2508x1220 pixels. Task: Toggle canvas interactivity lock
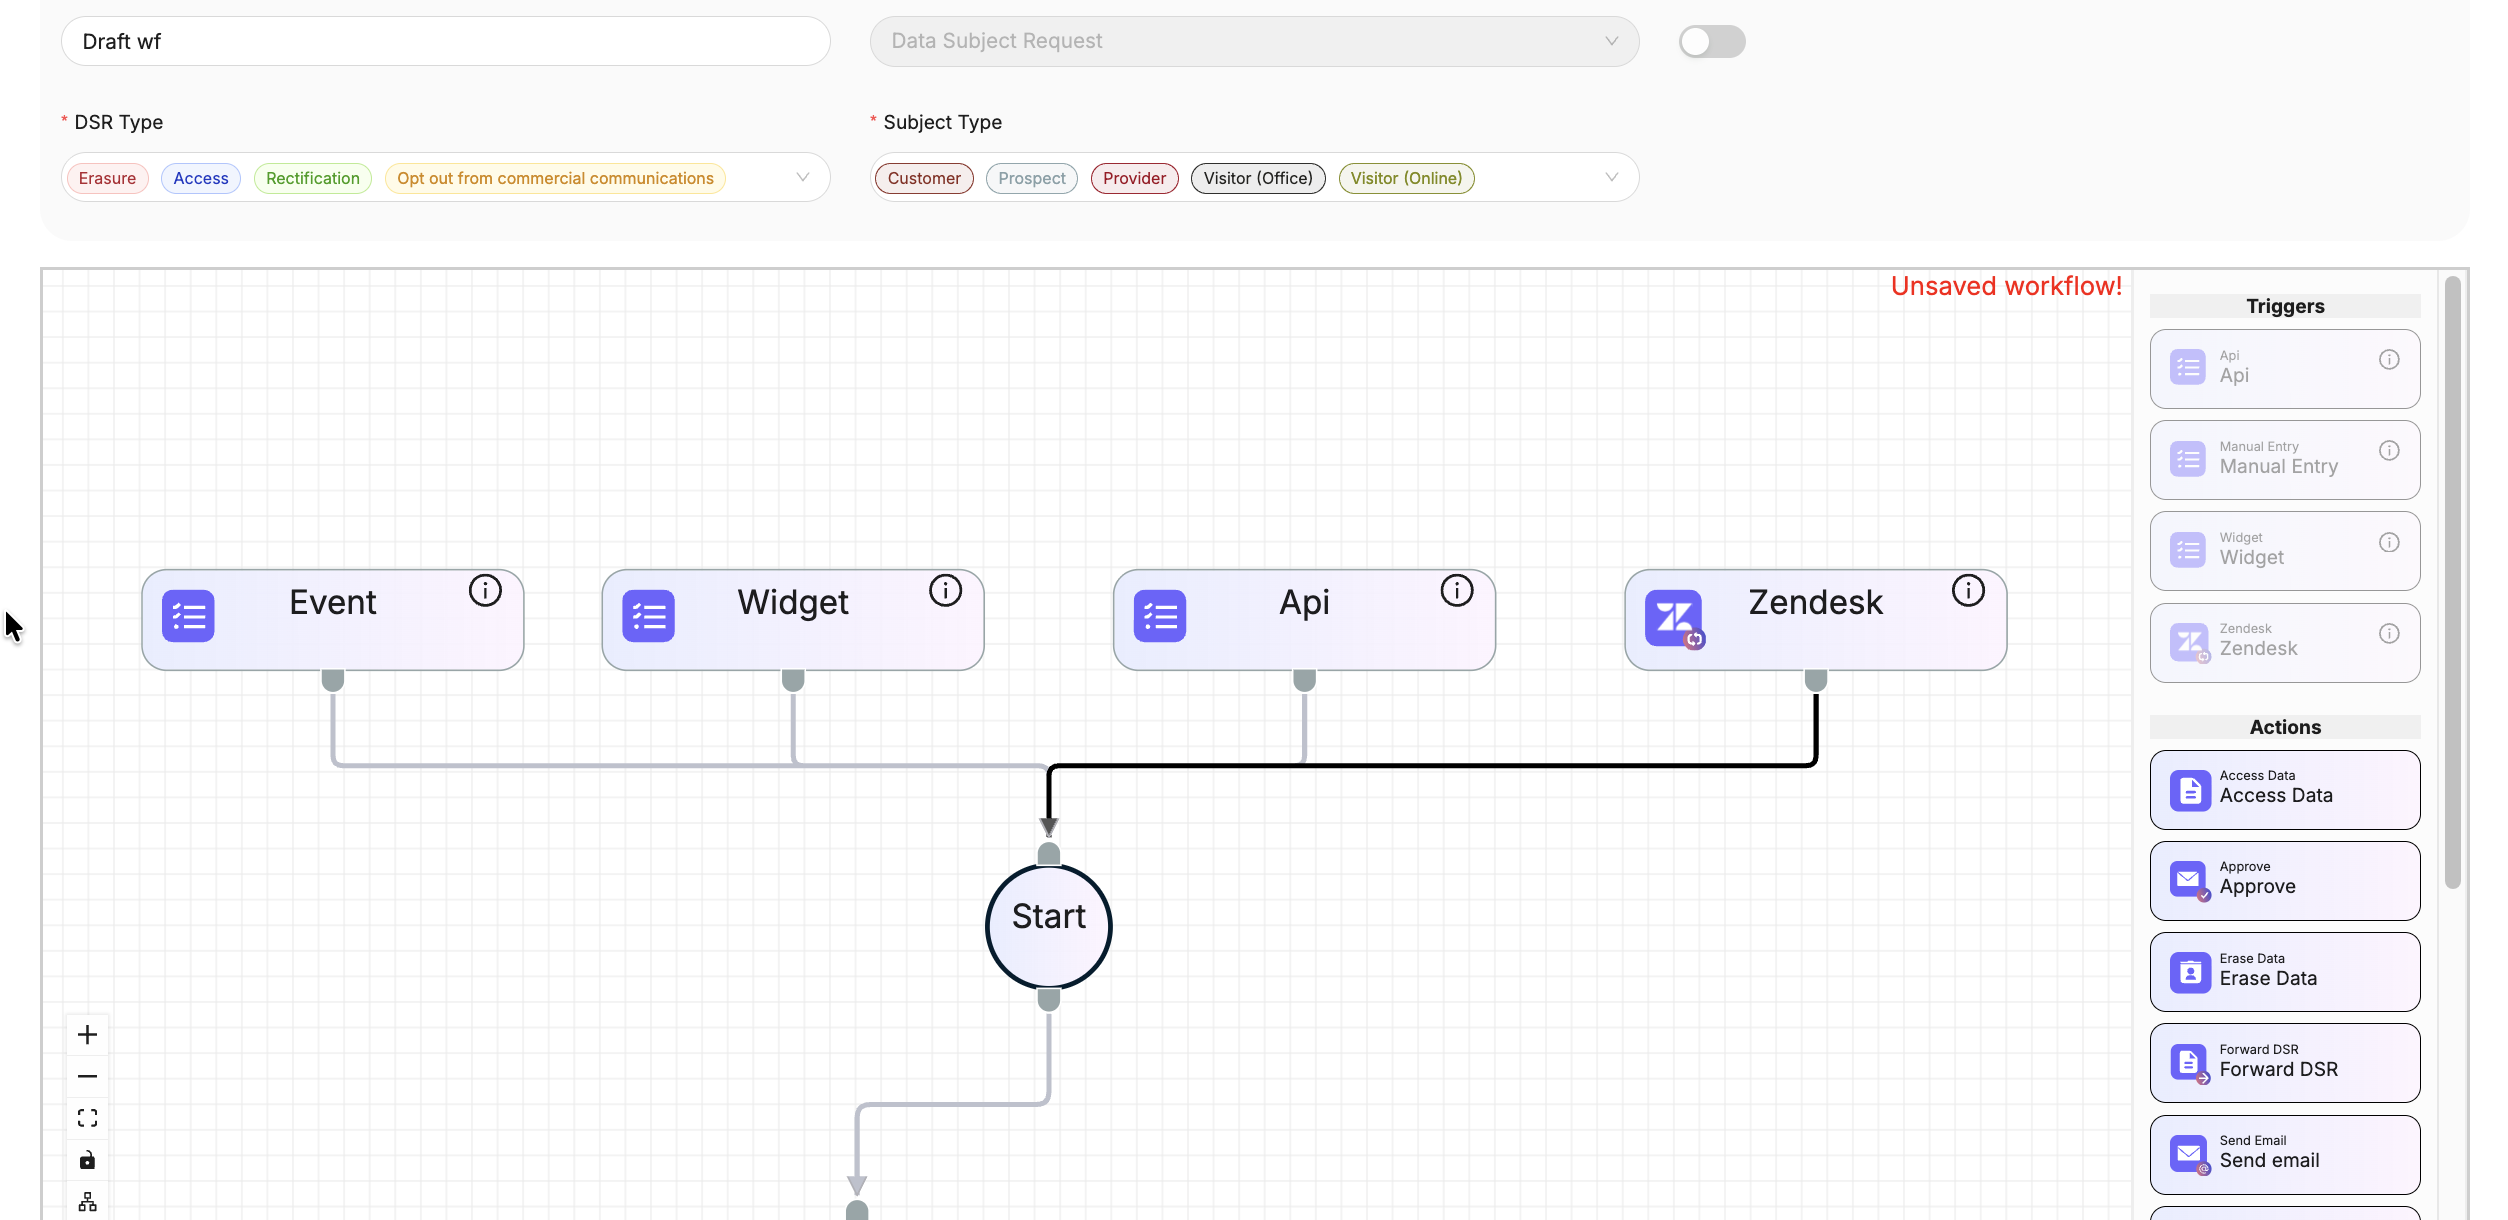(x=88, y=1160)
